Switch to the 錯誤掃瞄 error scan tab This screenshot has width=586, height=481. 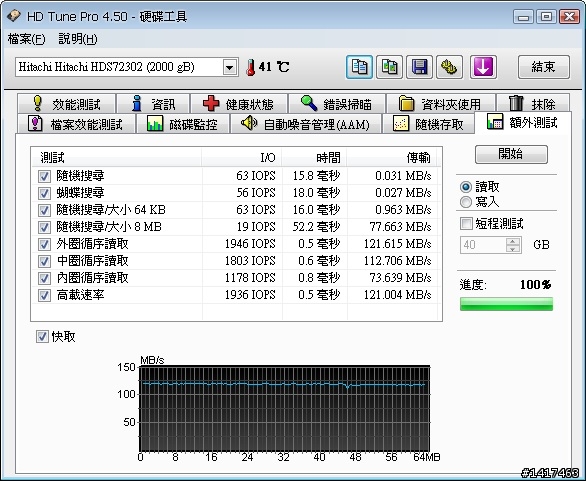(337, 104)
